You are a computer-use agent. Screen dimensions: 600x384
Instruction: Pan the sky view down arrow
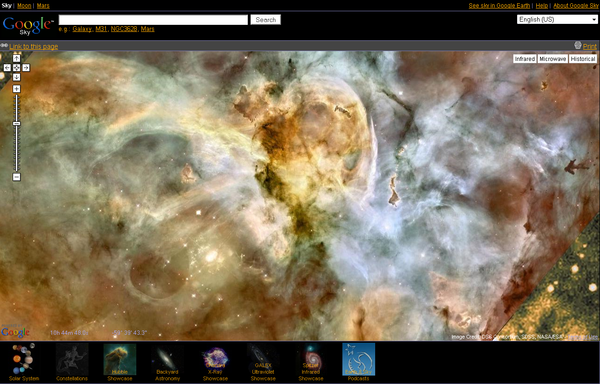pos(16,77)
